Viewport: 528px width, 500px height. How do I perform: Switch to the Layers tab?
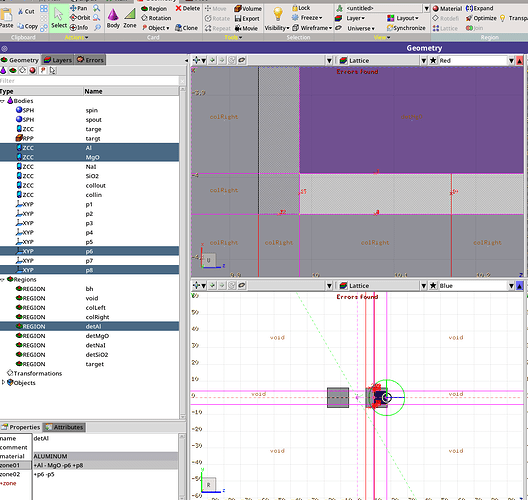(x=58, y=60)
